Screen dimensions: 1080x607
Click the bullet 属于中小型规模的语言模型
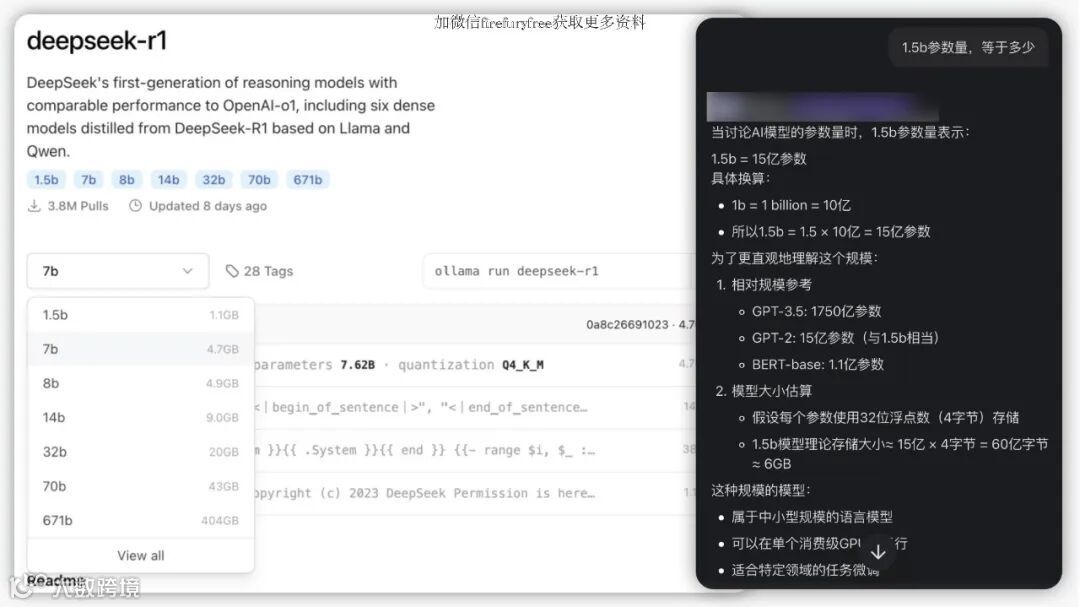coord(812,517)
